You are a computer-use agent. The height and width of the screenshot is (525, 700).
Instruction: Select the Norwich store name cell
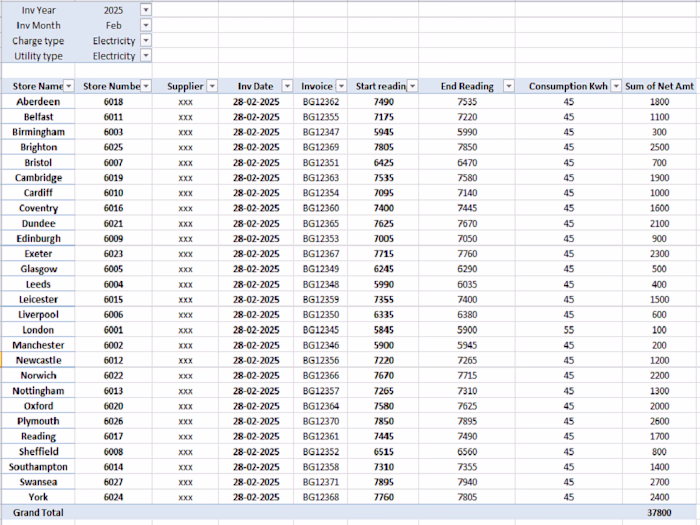point(38,375)
